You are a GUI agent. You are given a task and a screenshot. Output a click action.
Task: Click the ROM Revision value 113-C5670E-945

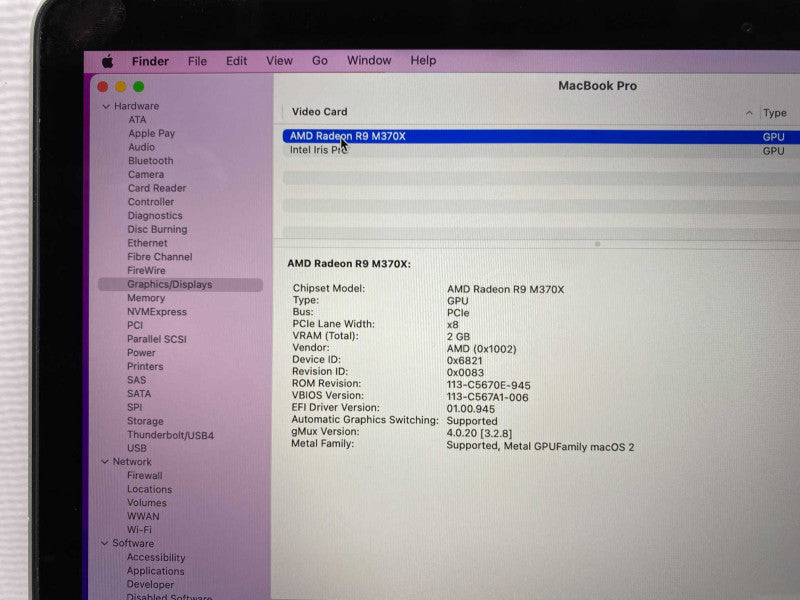click(488, 385)
